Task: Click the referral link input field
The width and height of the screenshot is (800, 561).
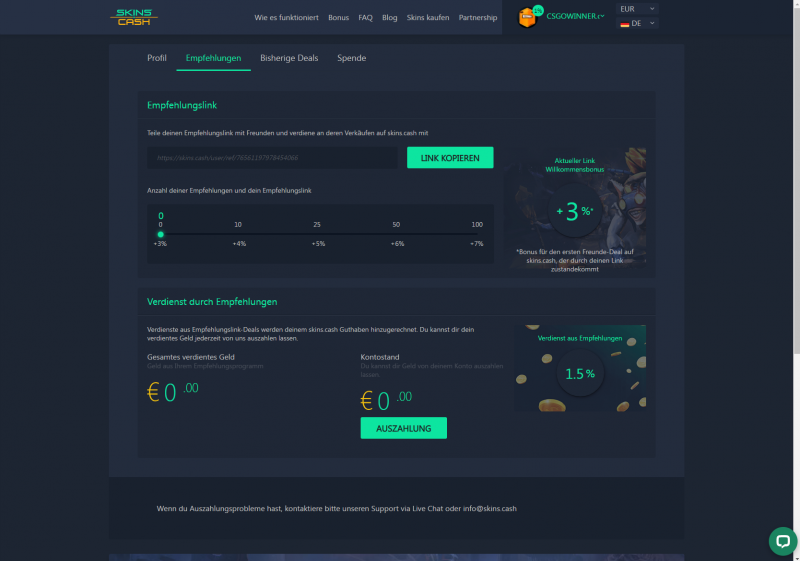Action: click(x=272, y=158)
